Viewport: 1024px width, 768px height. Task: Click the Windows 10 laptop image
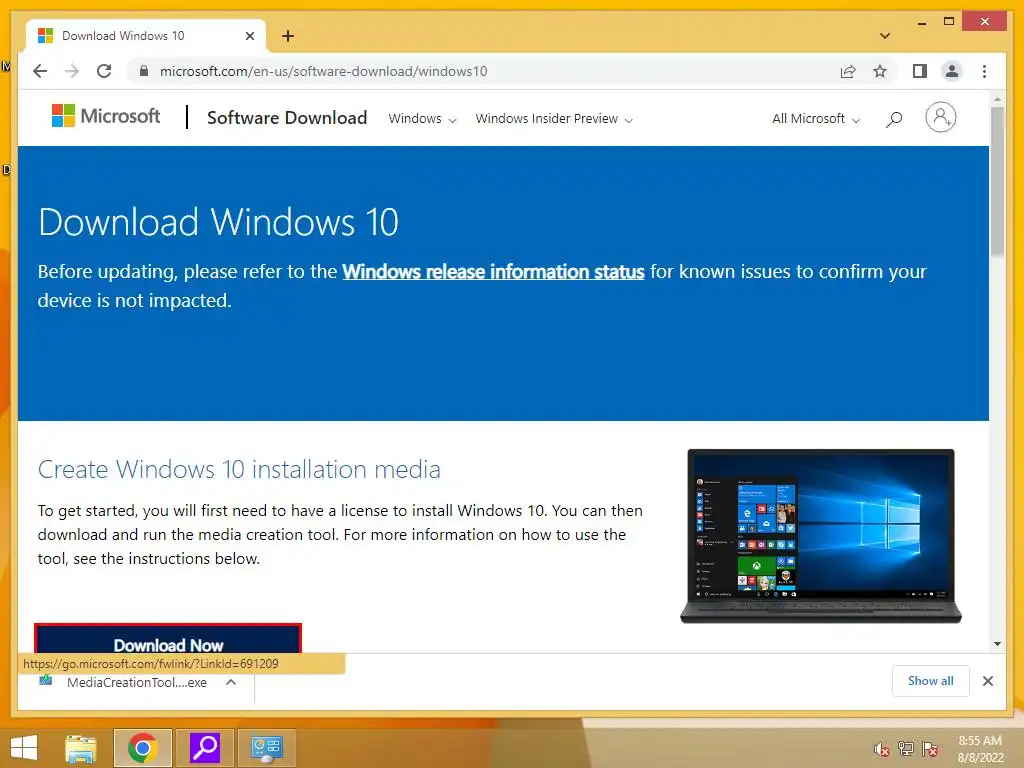click(821, 536)
